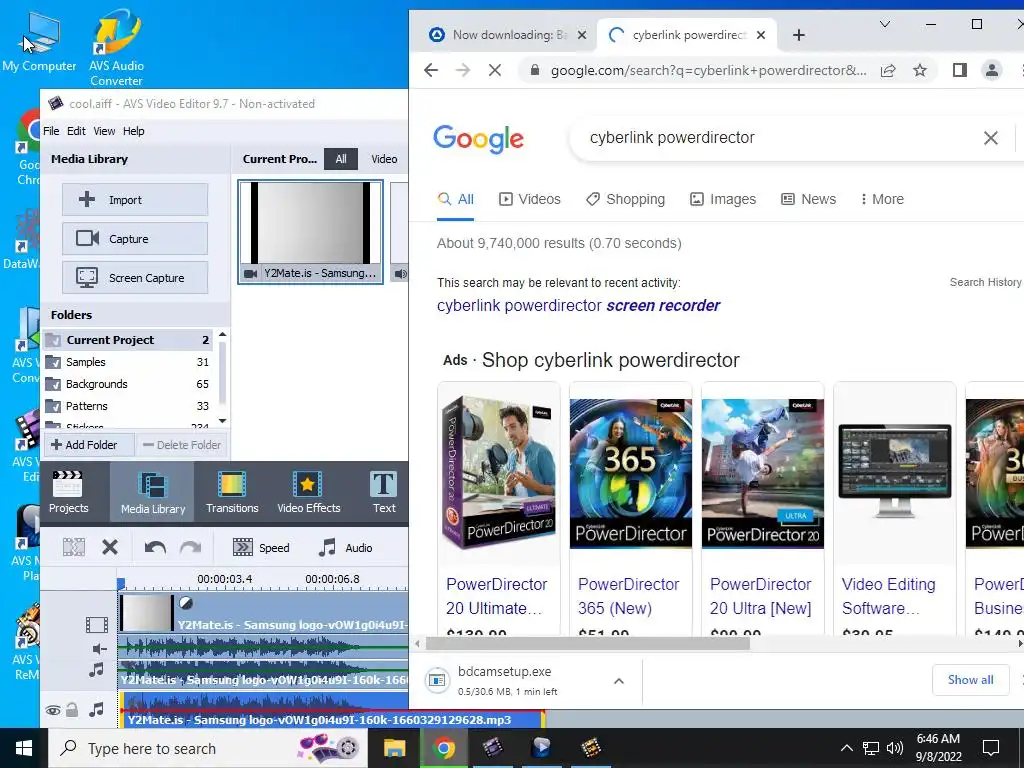Select the Samsung logo mp3 clip on timeline
1024x768 pixels.
pyautogui.click(x=332, y=711)
